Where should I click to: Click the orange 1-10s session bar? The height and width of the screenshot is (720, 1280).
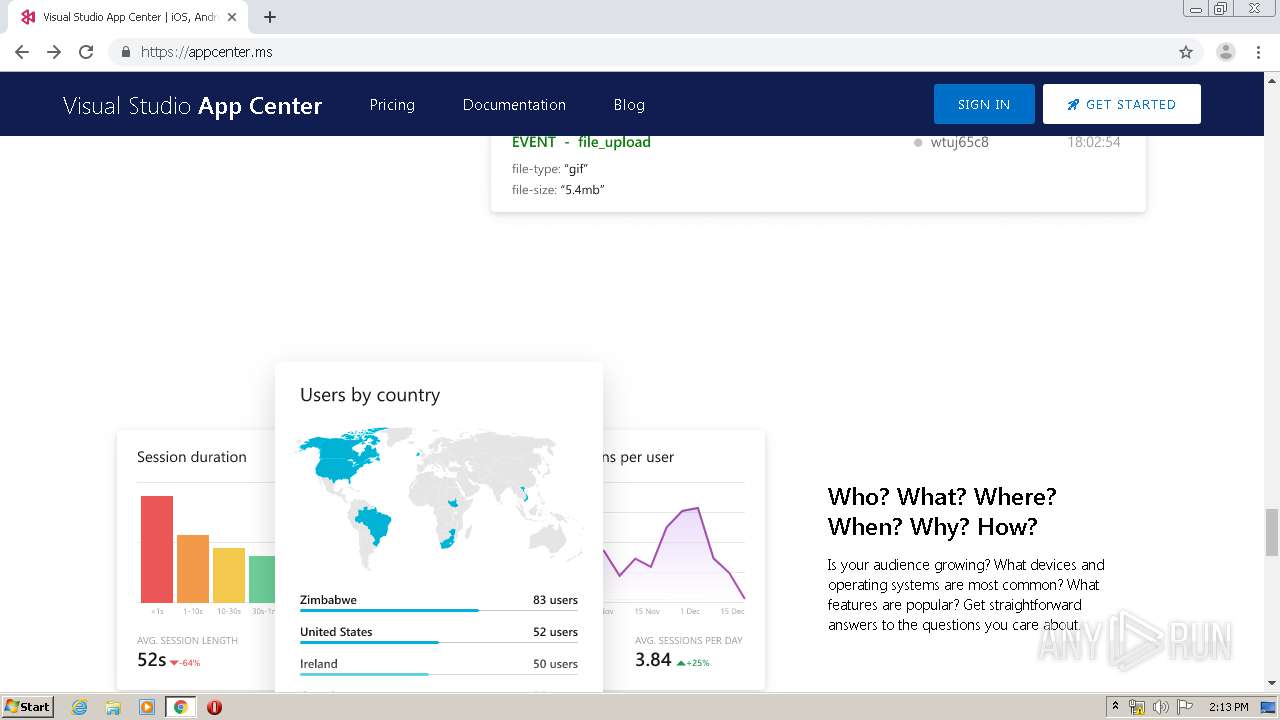tap(193, 569)
